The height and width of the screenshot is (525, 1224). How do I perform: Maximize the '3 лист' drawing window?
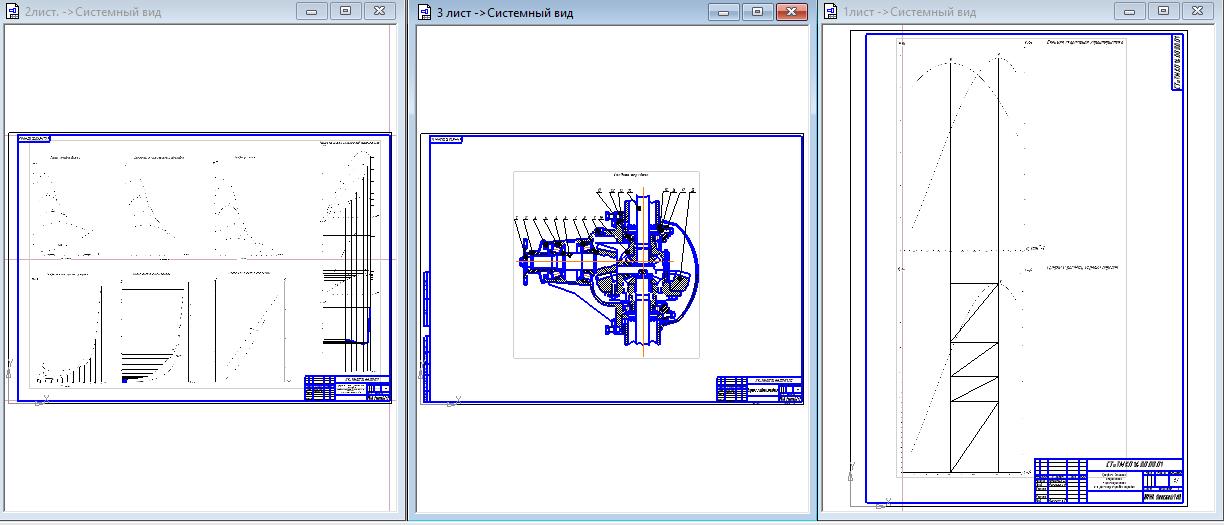pyautogui.click(x=756, y=11)
